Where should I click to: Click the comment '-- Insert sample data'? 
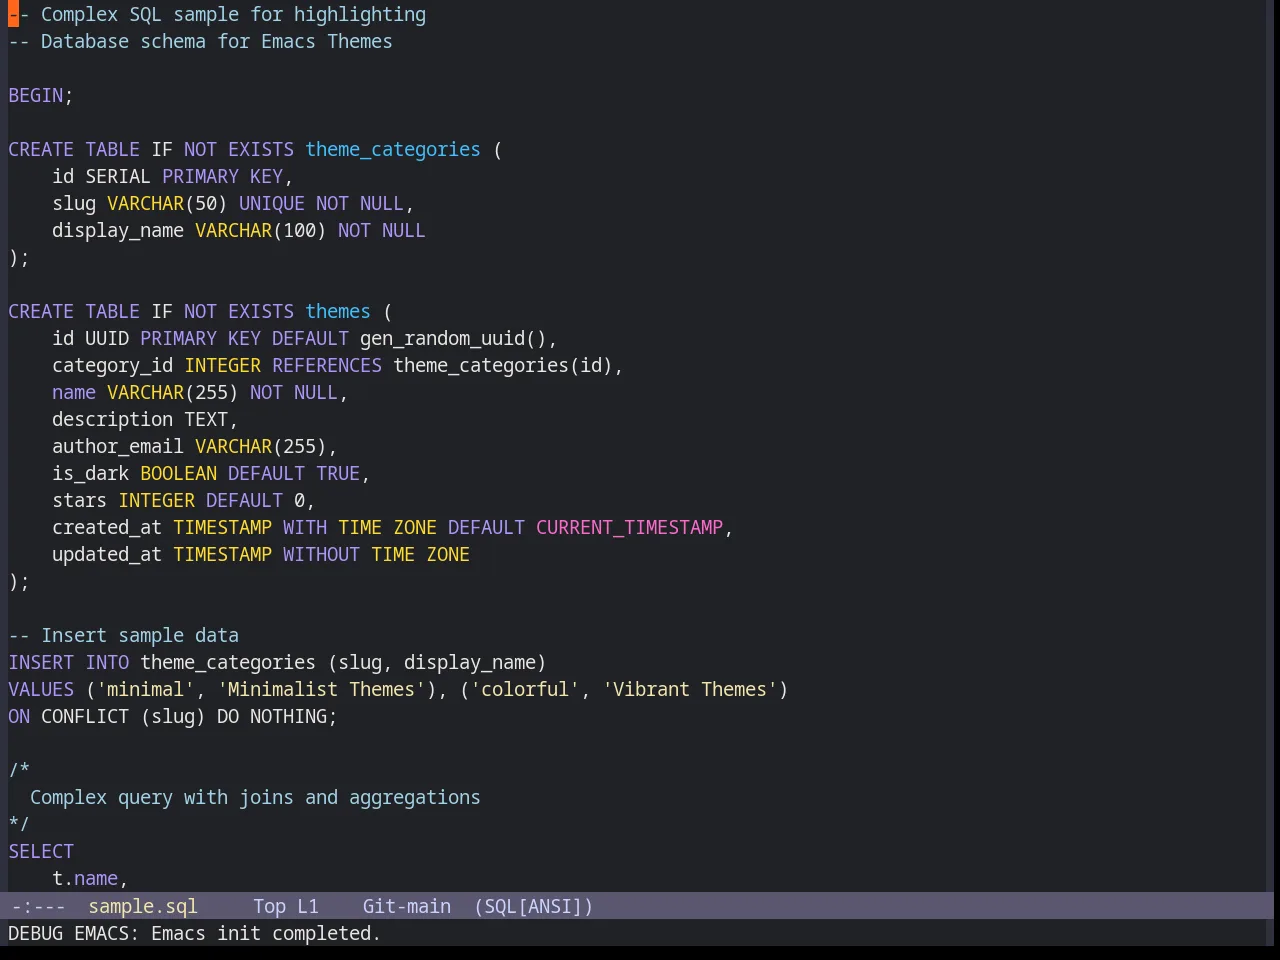click(124, 635)
